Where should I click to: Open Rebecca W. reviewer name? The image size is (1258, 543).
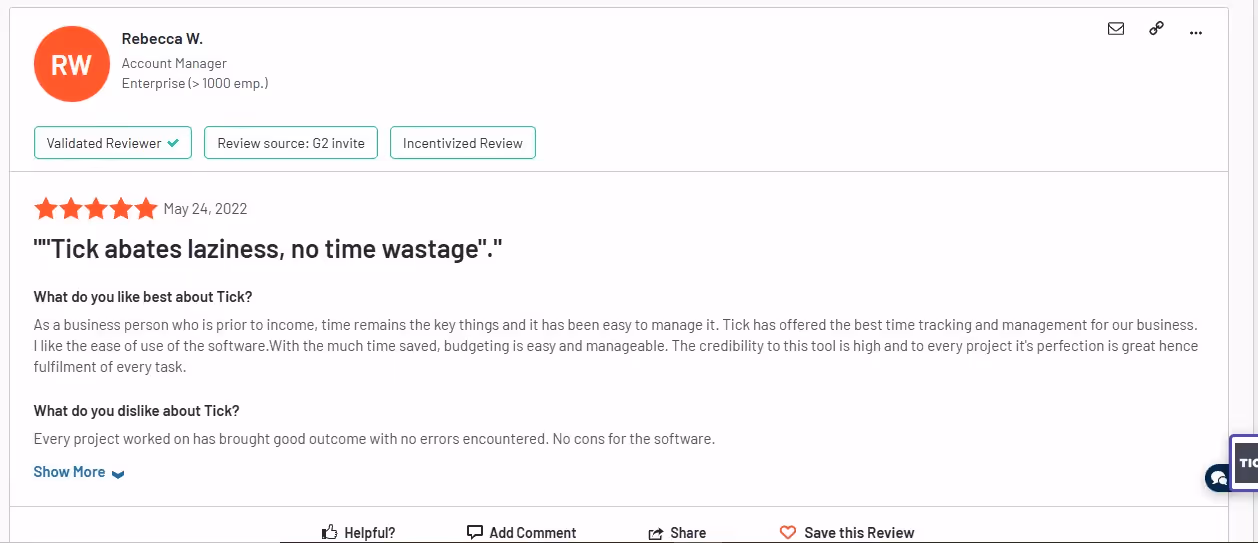click(x=162, y=38)
